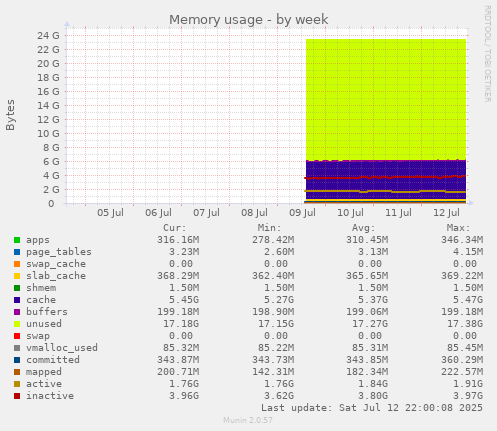Click the swap_cache orange legend swatch
The height and width of the screenshot is (431, 497).
click(x=17, y=264)
